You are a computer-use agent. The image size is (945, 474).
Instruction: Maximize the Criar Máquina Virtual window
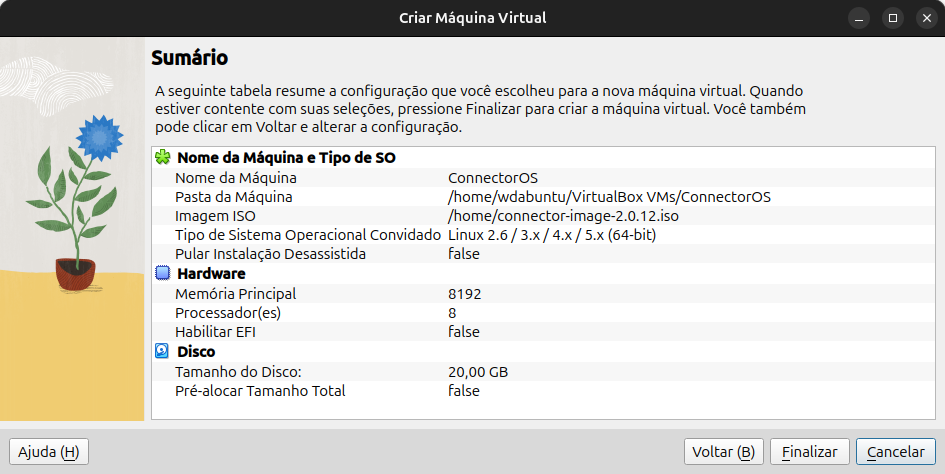click(893, 18)
